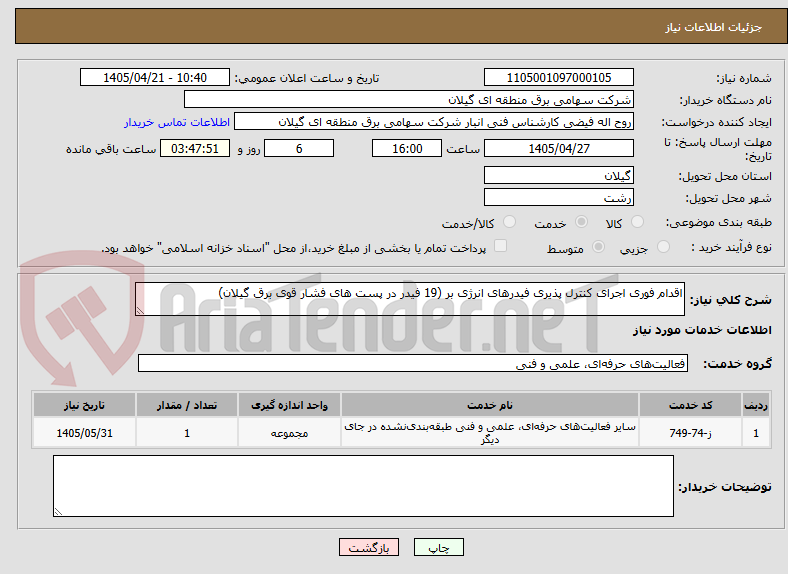This screenshot has width=788, height=574.
Task: Click the شرح کلی نیاز description textarea
Action: [x=410, y=299]
